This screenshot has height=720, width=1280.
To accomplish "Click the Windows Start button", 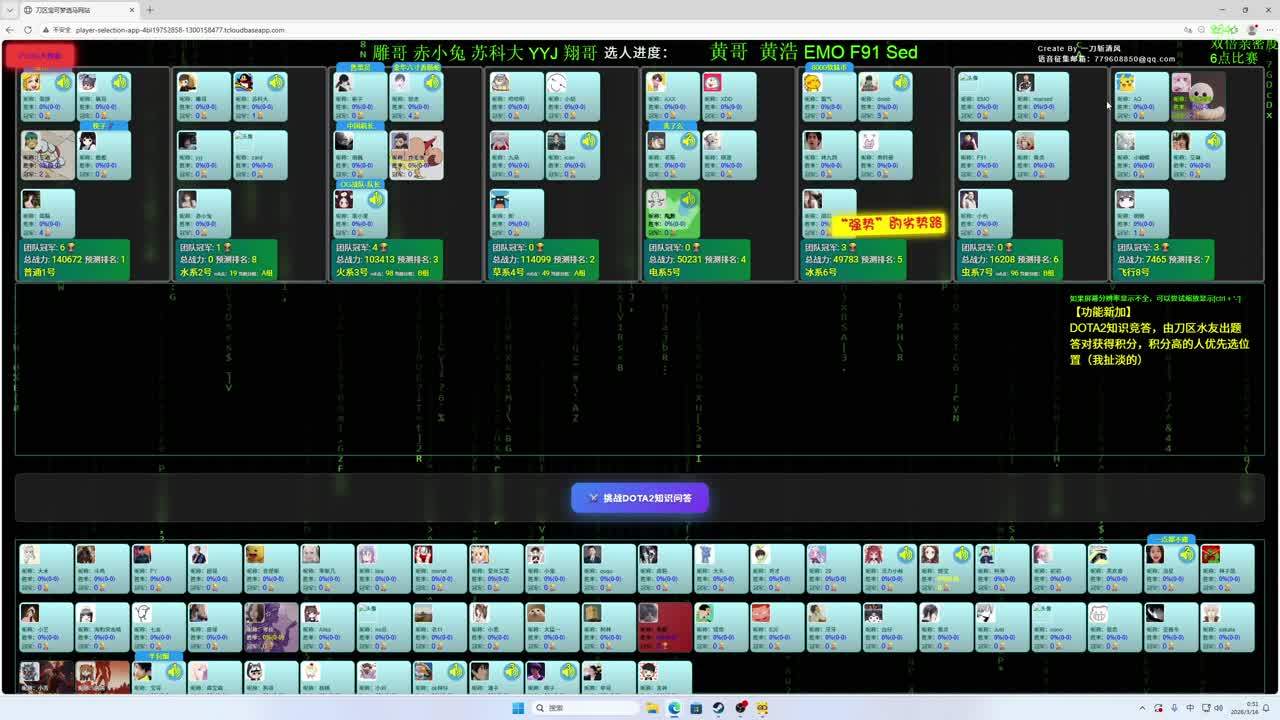I will point(518,708).
